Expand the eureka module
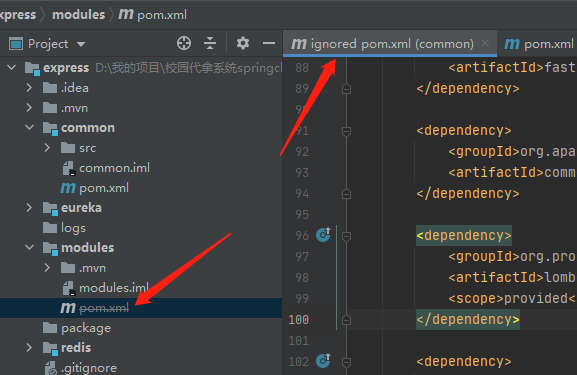The width and height of the screenshot is (577, 375). 29,208
